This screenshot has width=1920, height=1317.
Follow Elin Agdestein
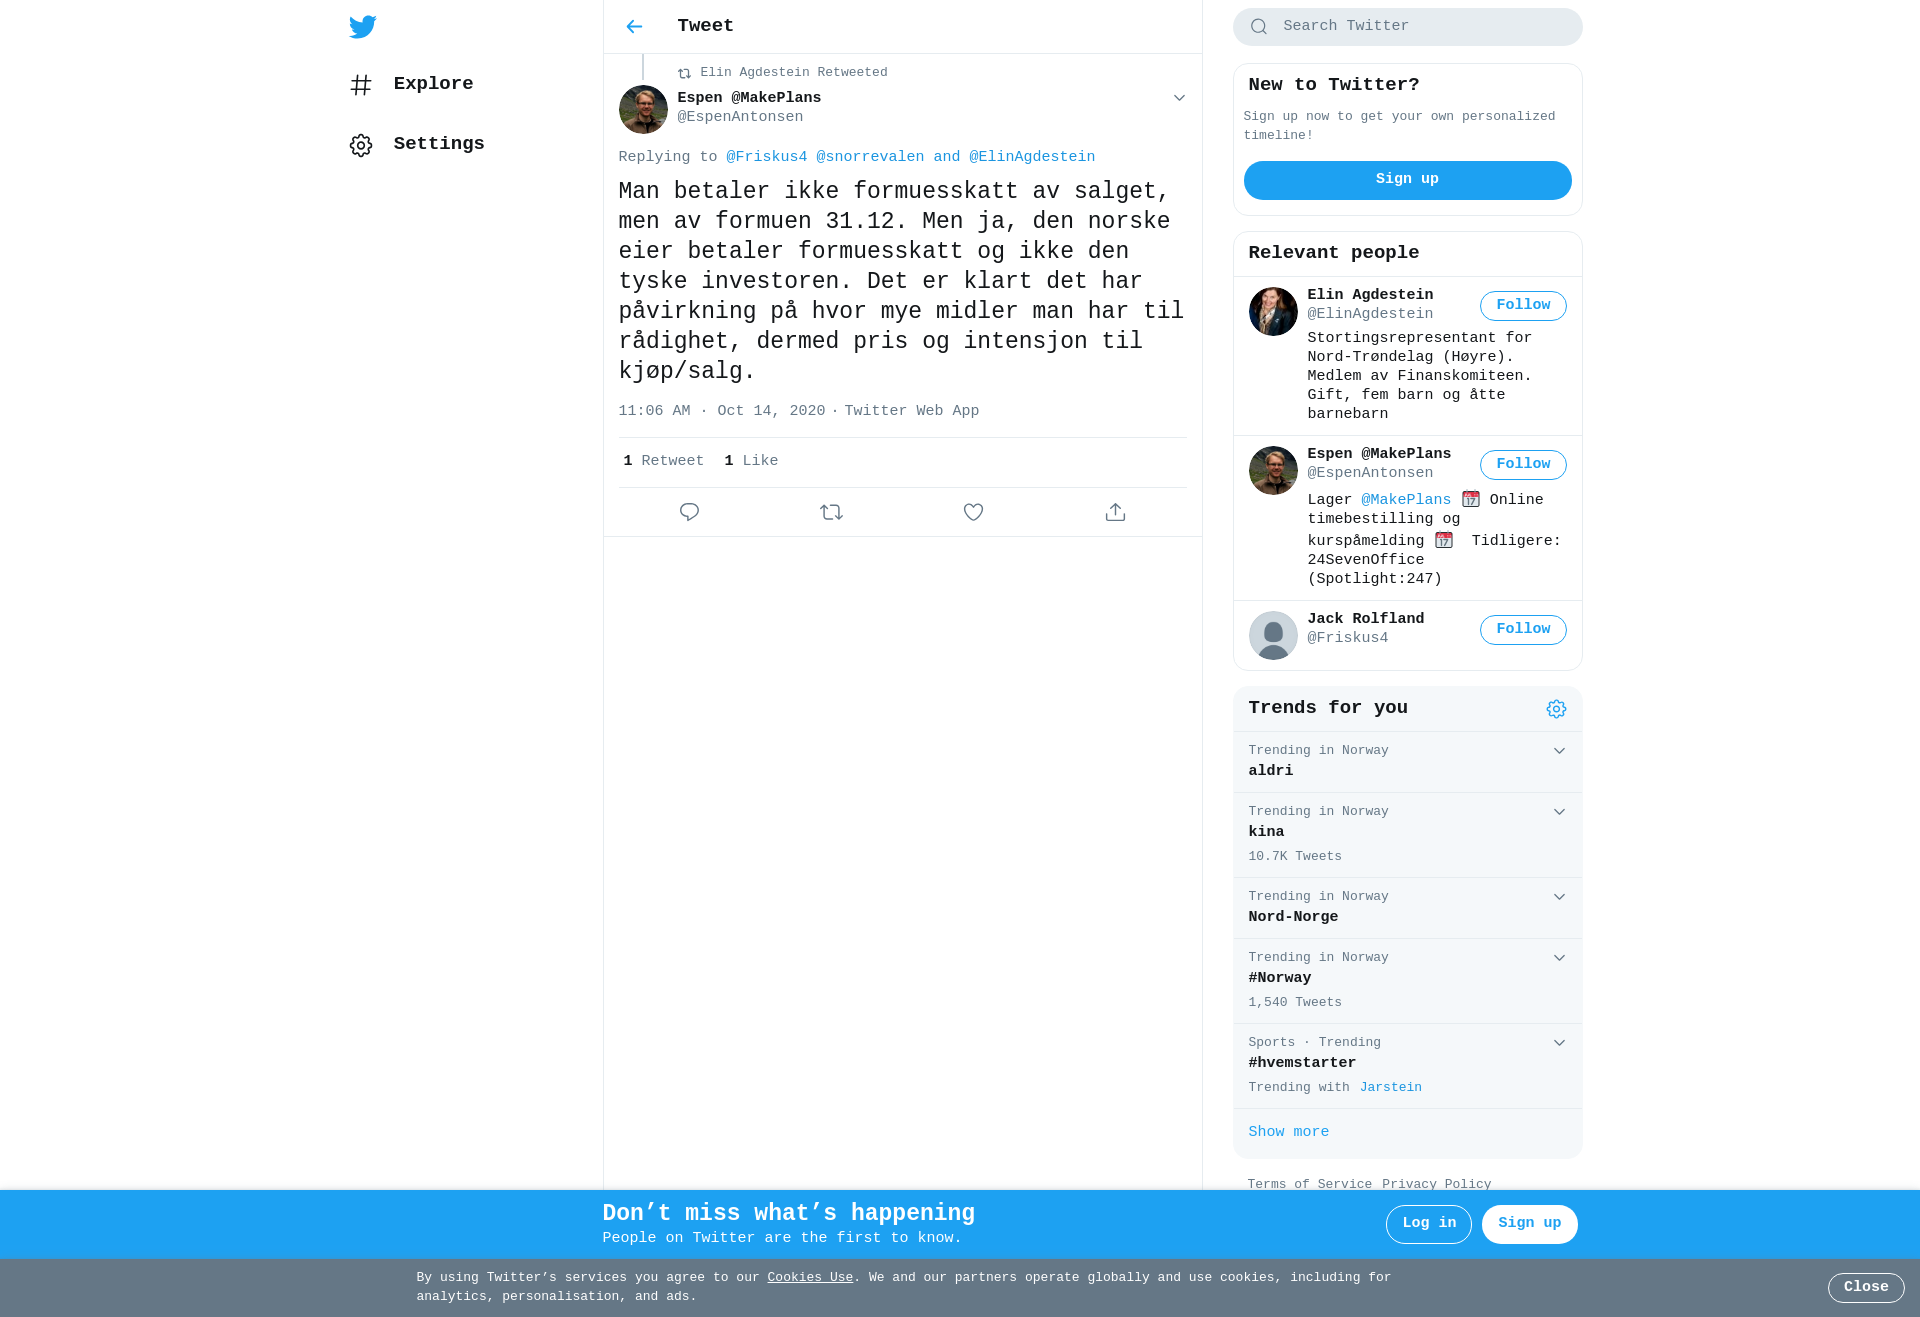(1523, 306)
